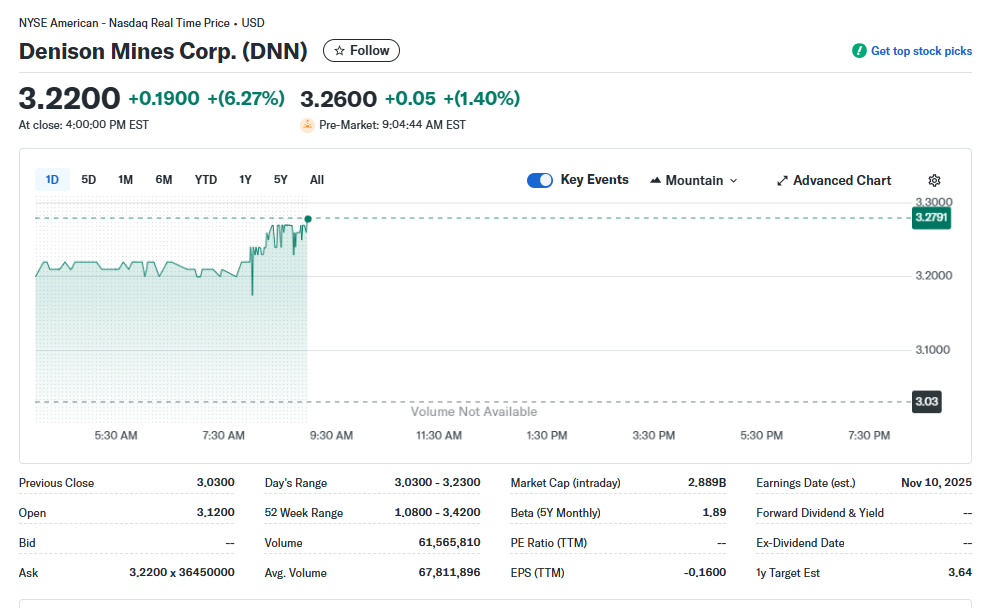Open the Mountain chart style dropdown

(x=694, y=181)
